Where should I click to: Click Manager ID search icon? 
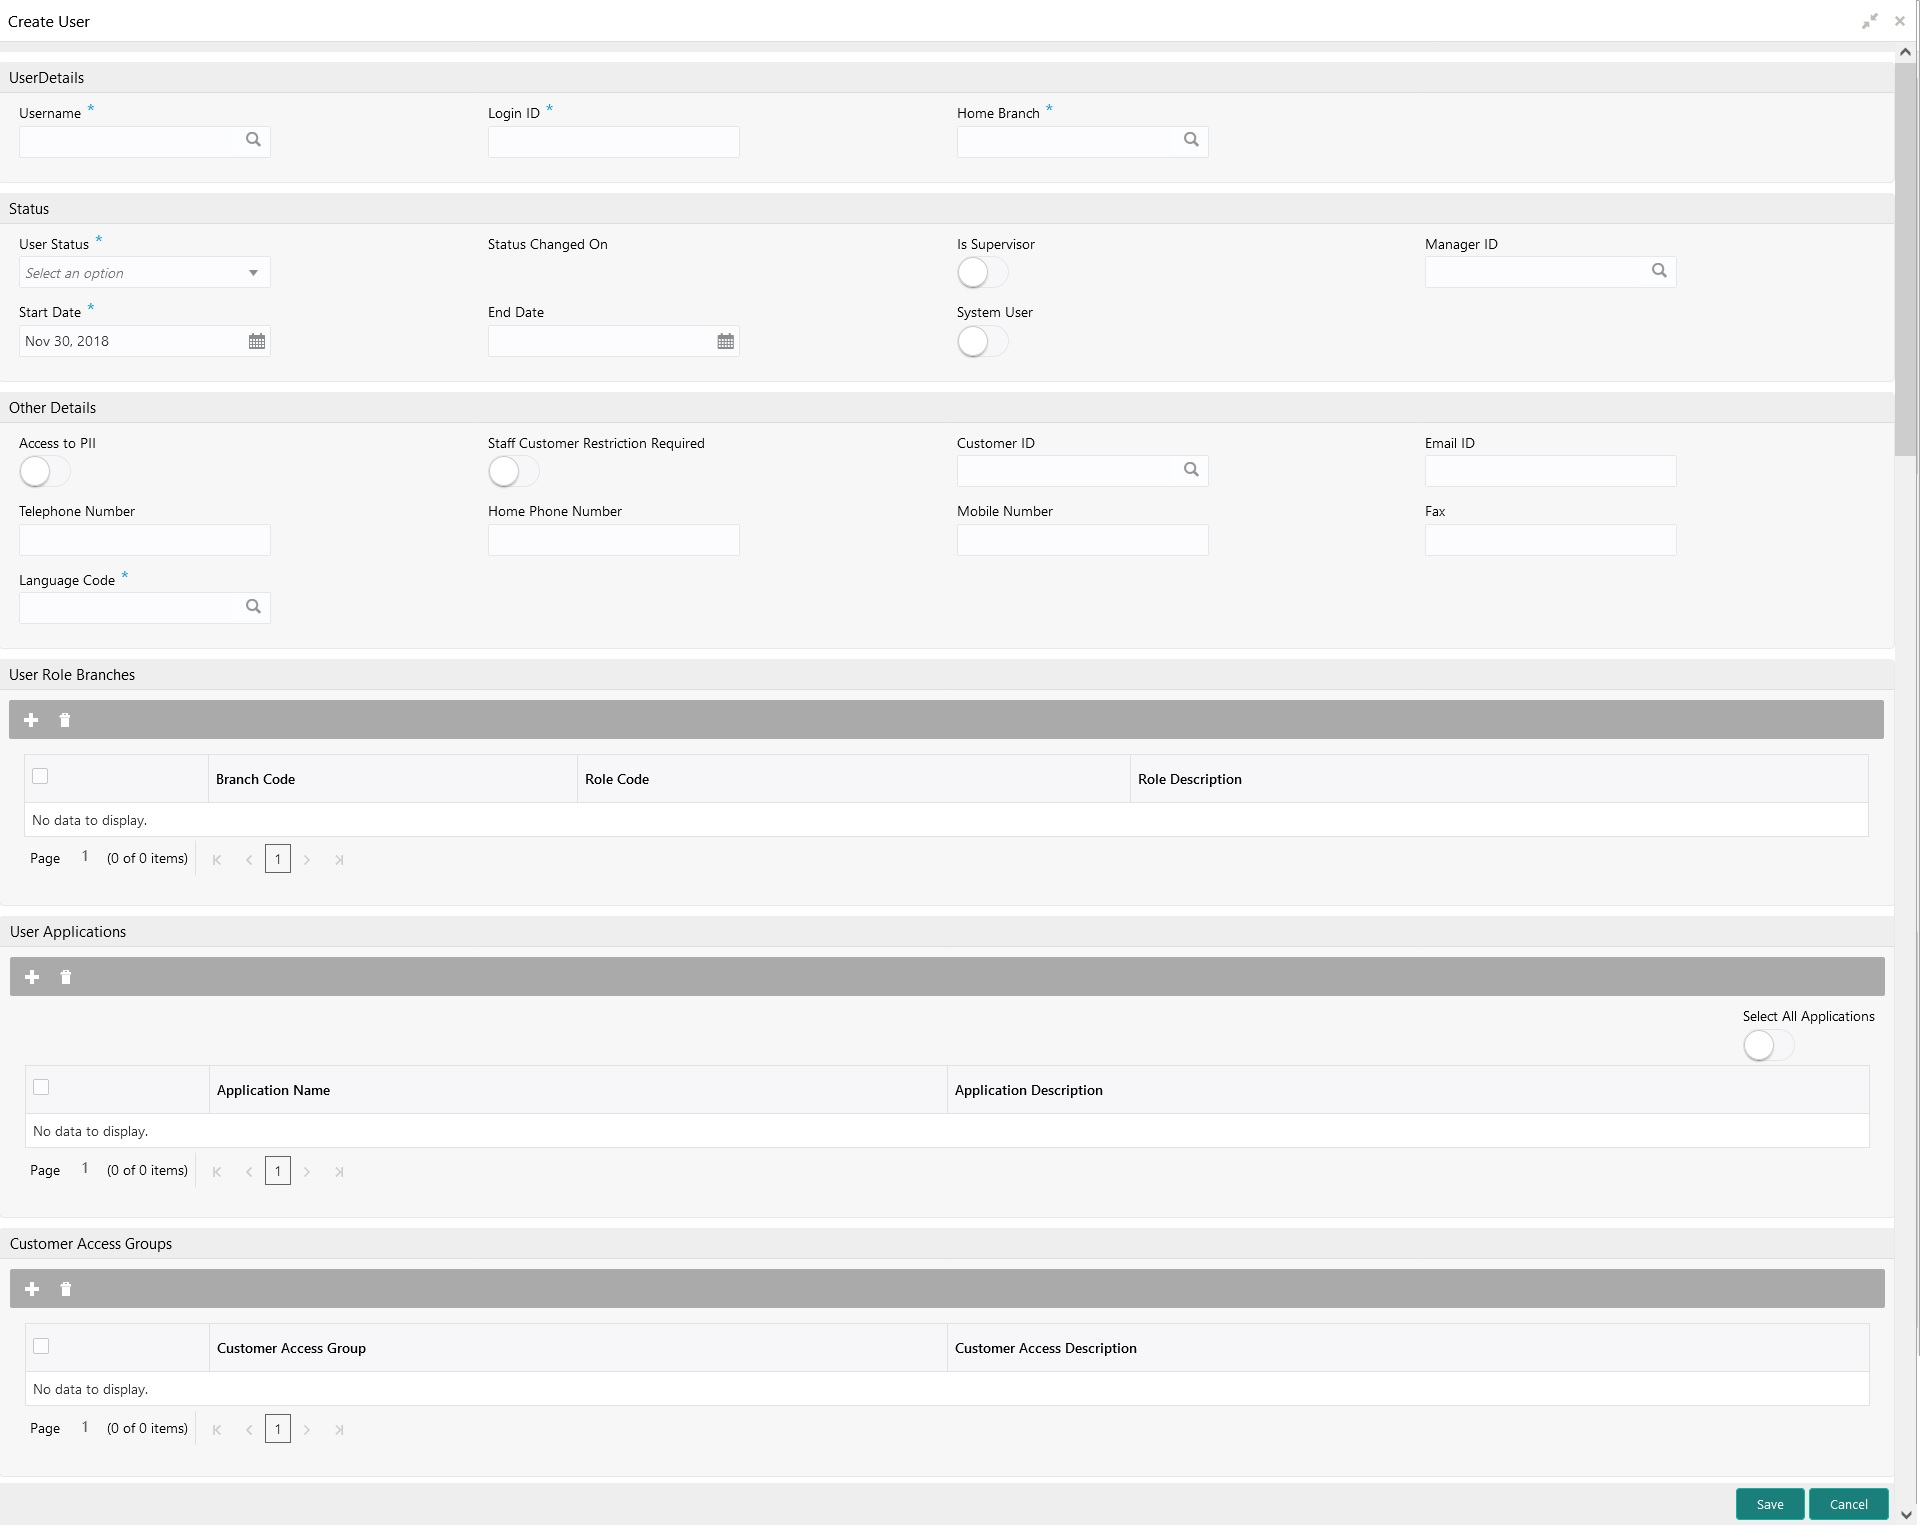pos(1659,271)
